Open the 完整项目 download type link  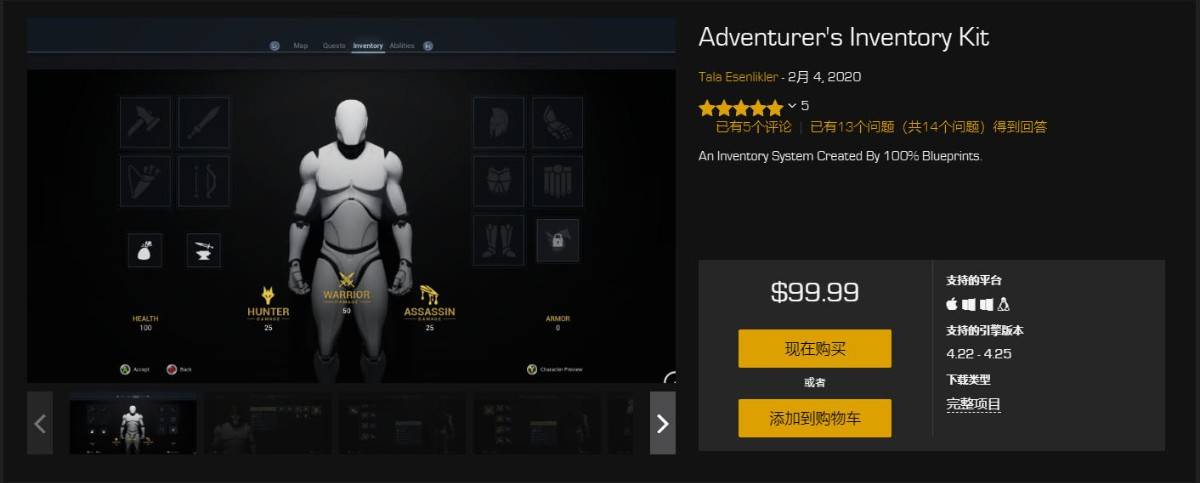point(974,404)
